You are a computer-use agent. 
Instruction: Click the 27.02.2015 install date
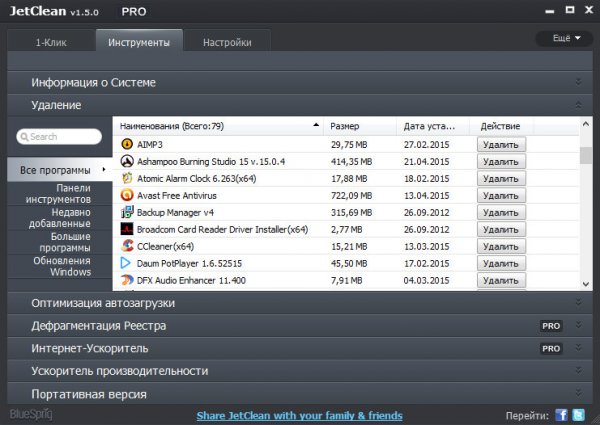426,145
